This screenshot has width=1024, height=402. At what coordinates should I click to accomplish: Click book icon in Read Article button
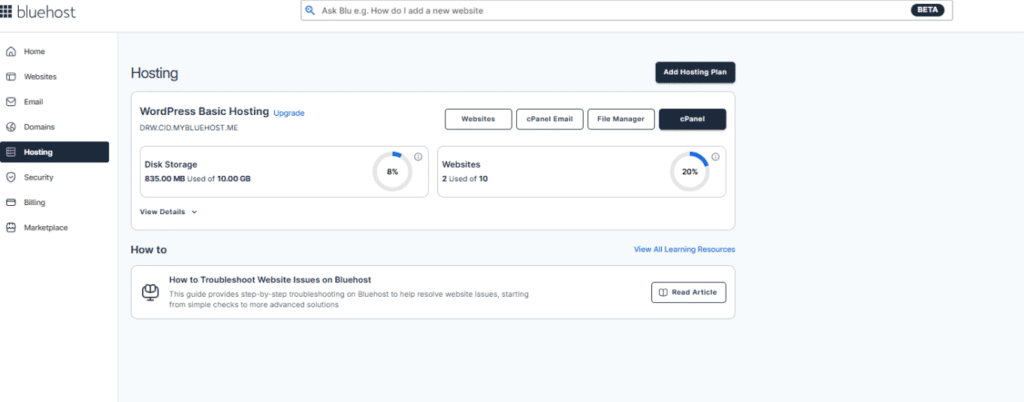(x=663, y=292)
